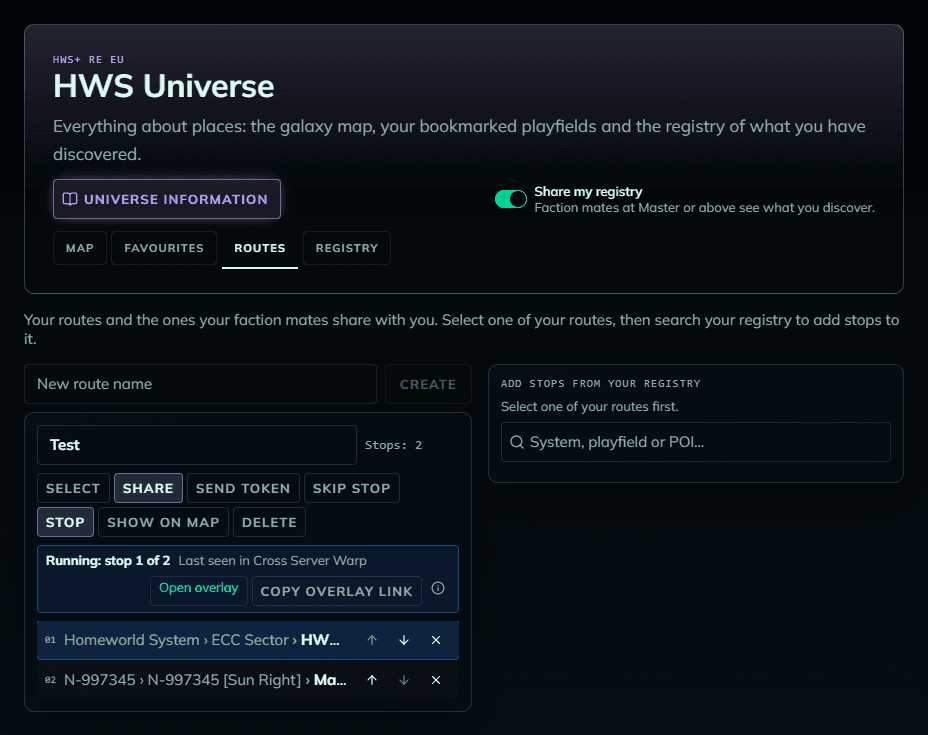The image size is (928, 735).
Task: Open the overlay link
Action: [199, 589]
